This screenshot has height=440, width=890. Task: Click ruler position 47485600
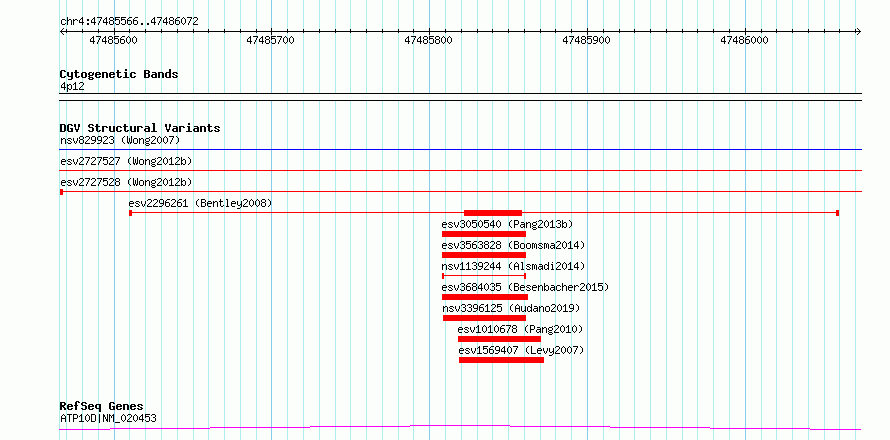113,40
